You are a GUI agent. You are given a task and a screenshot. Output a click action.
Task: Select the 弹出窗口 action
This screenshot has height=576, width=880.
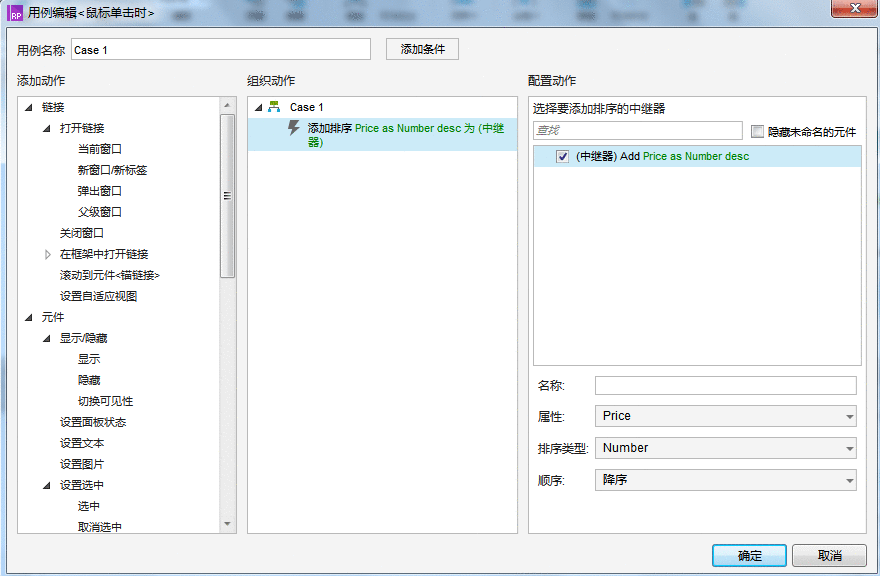(99, 191)
